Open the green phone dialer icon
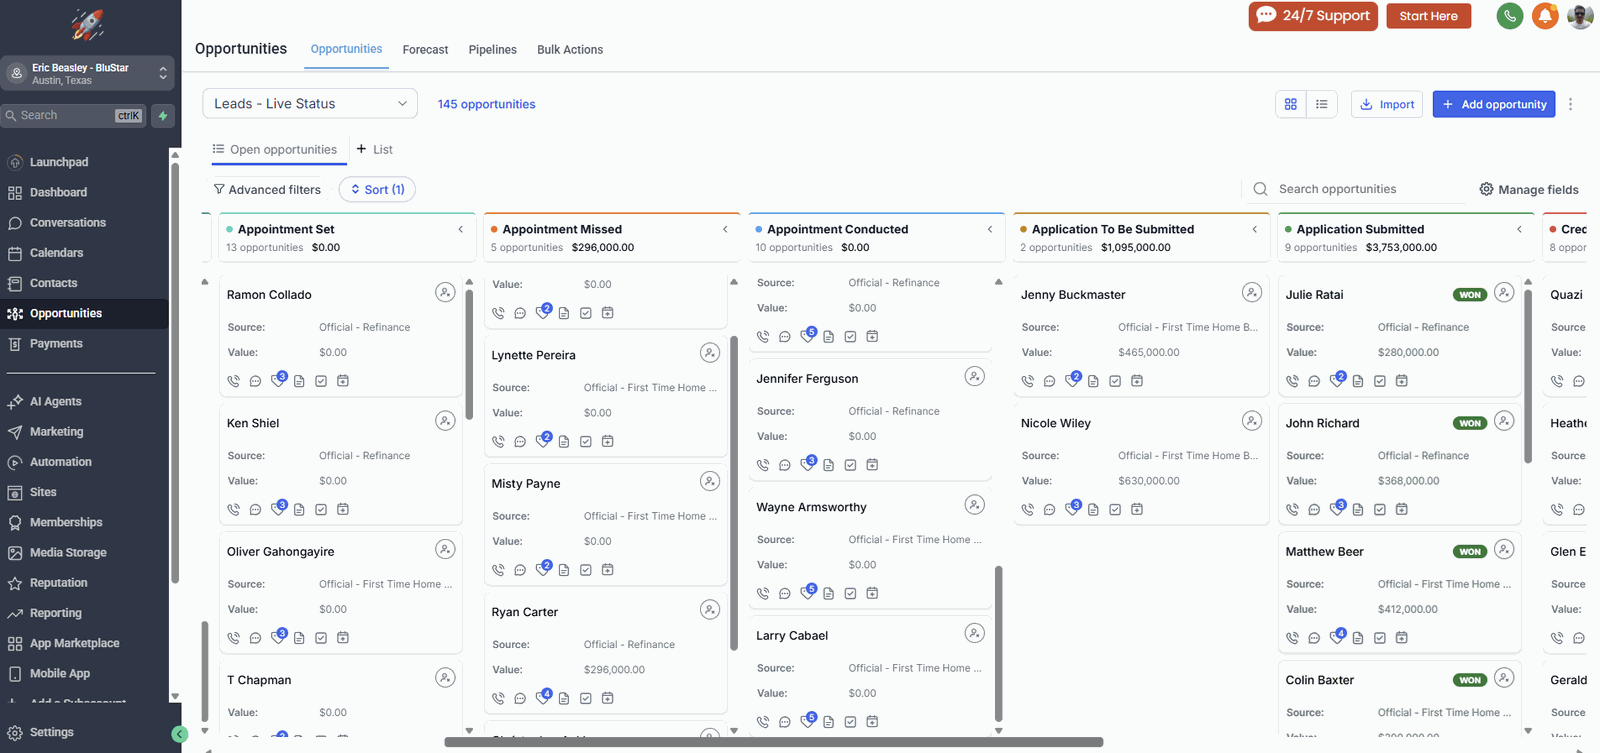The image size is (1600, 753). pyautogui.click(x=1510, y=16)
